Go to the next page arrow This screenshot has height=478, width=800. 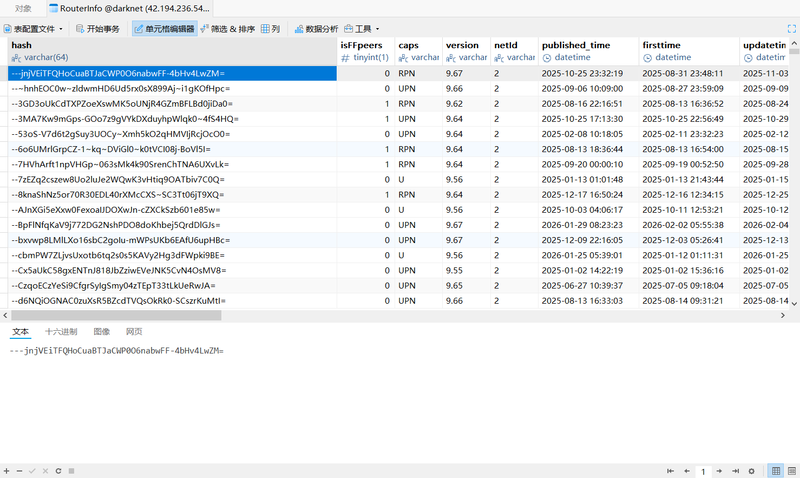click(719, 470)
